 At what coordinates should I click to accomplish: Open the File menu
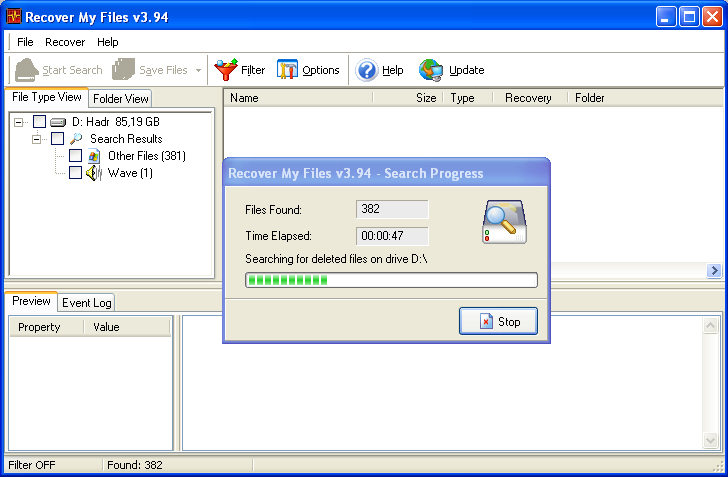tap(25, 42)
